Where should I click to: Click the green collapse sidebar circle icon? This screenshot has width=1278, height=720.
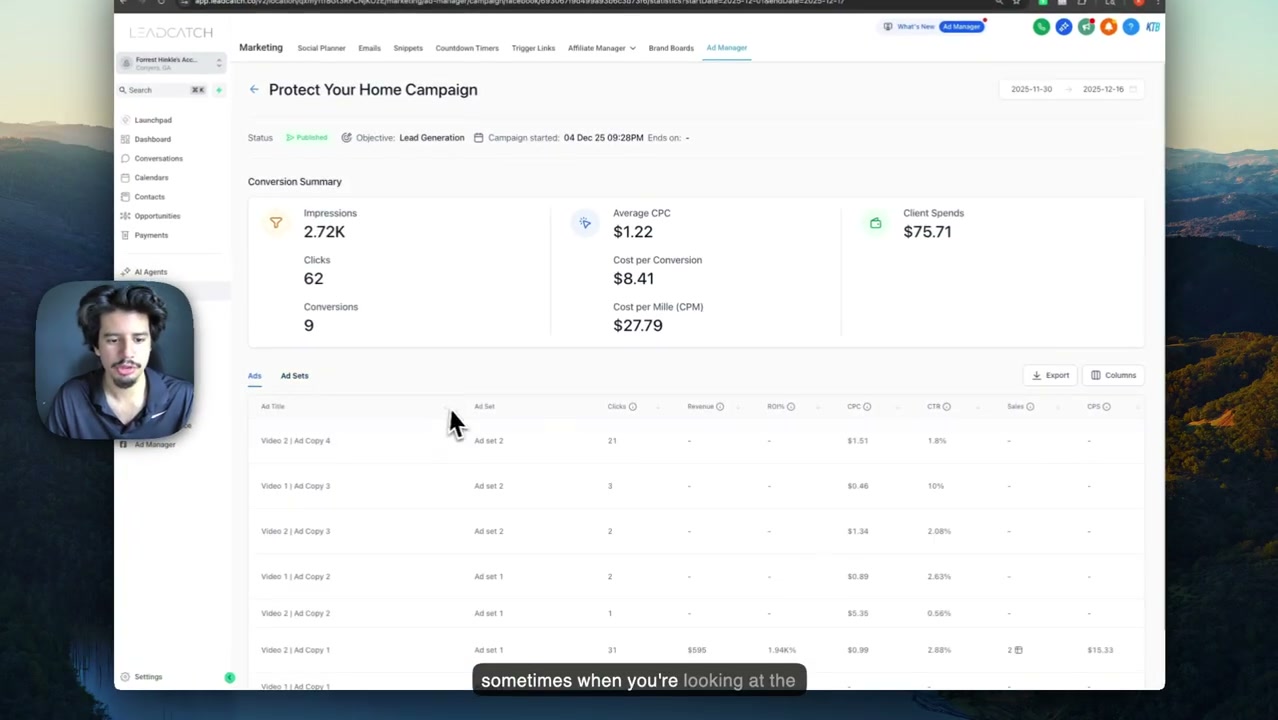tap(230, 678)
